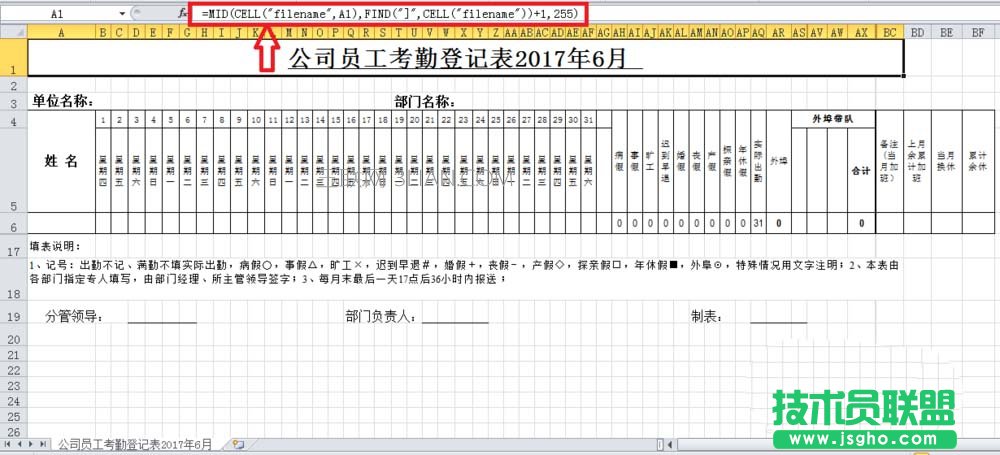
Task: Click the day 15 cell in row 4
Action: click(335, 119)
